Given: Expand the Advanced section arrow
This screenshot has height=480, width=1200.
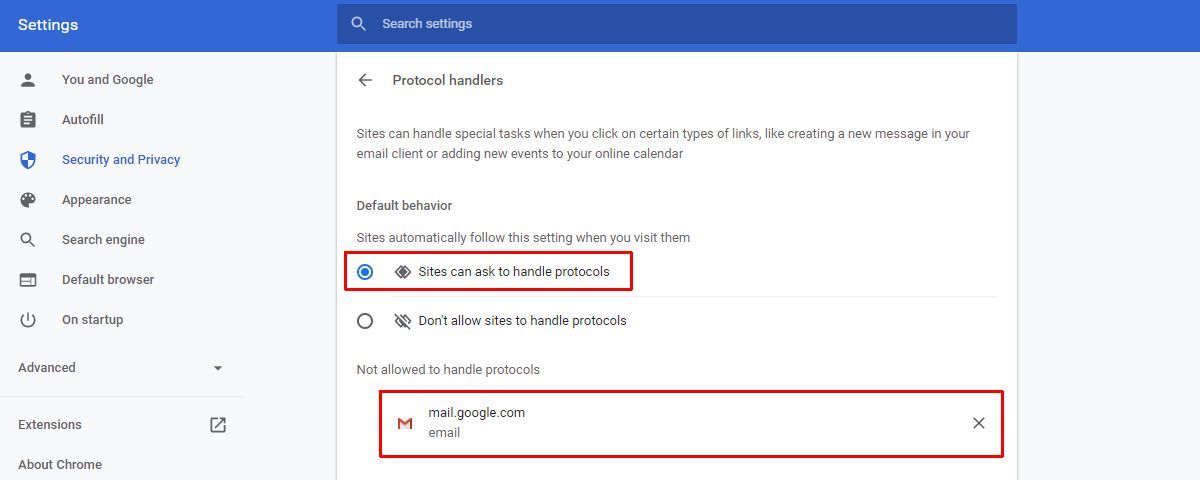Looking at the screenshot, I should (218, 368).
